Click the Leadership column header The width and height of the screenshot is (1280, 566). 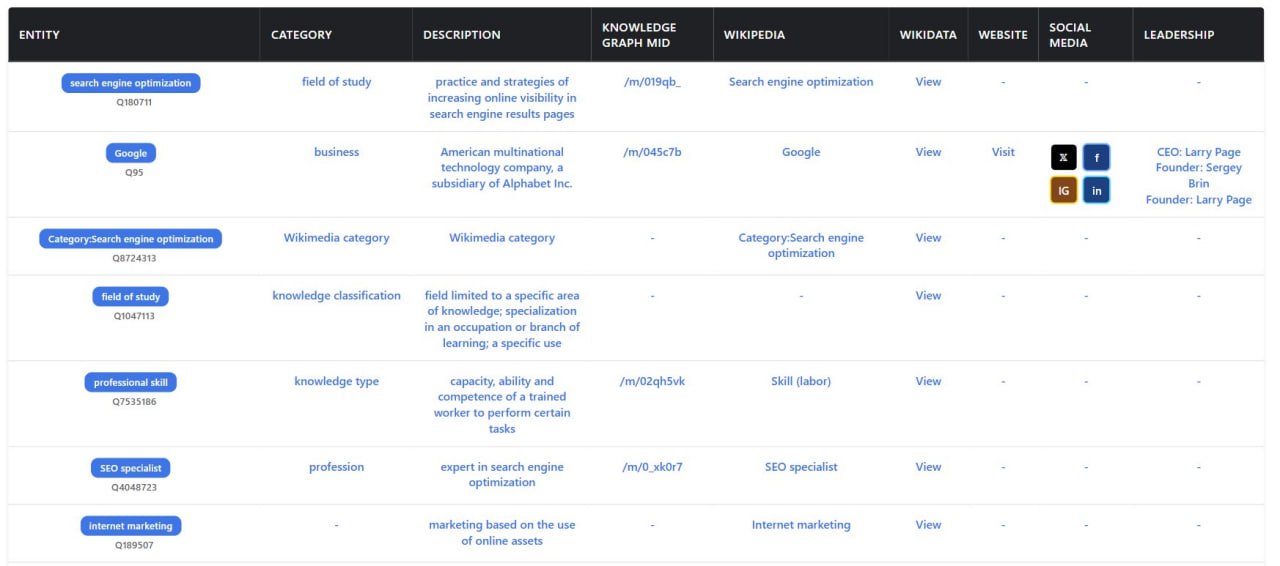coord(1179,35)
